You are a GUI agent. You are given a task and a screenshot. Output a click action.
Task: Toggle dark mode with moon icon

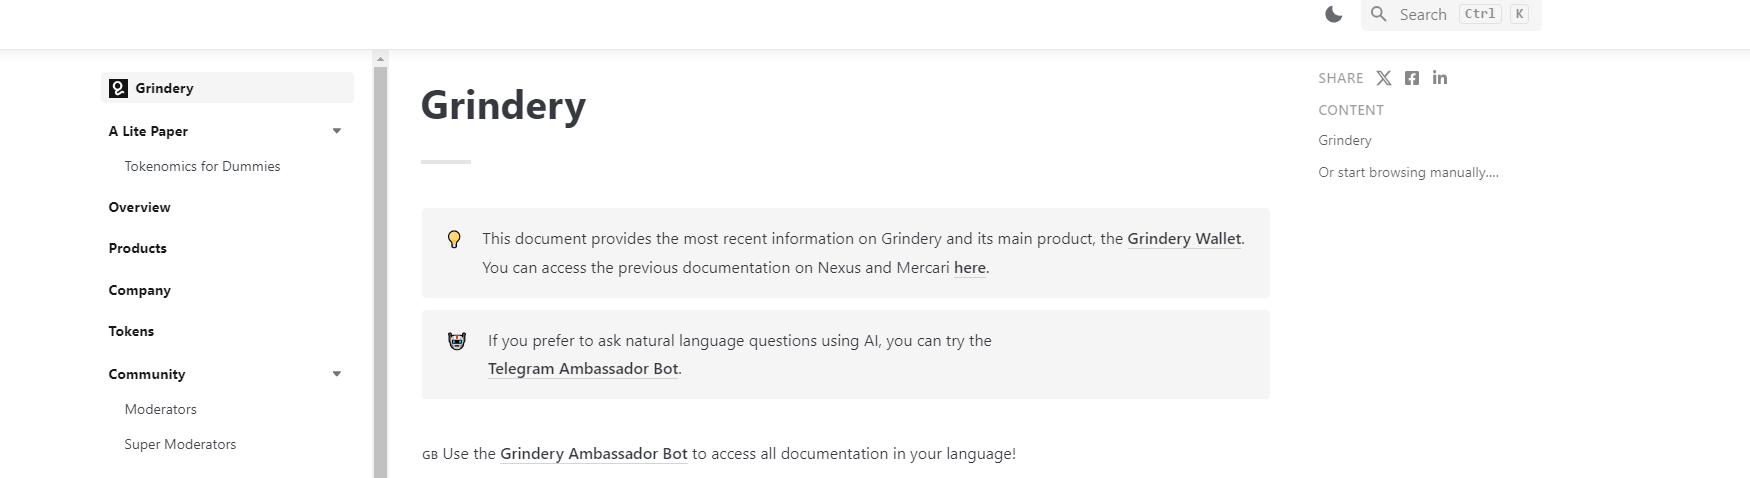1333,14
